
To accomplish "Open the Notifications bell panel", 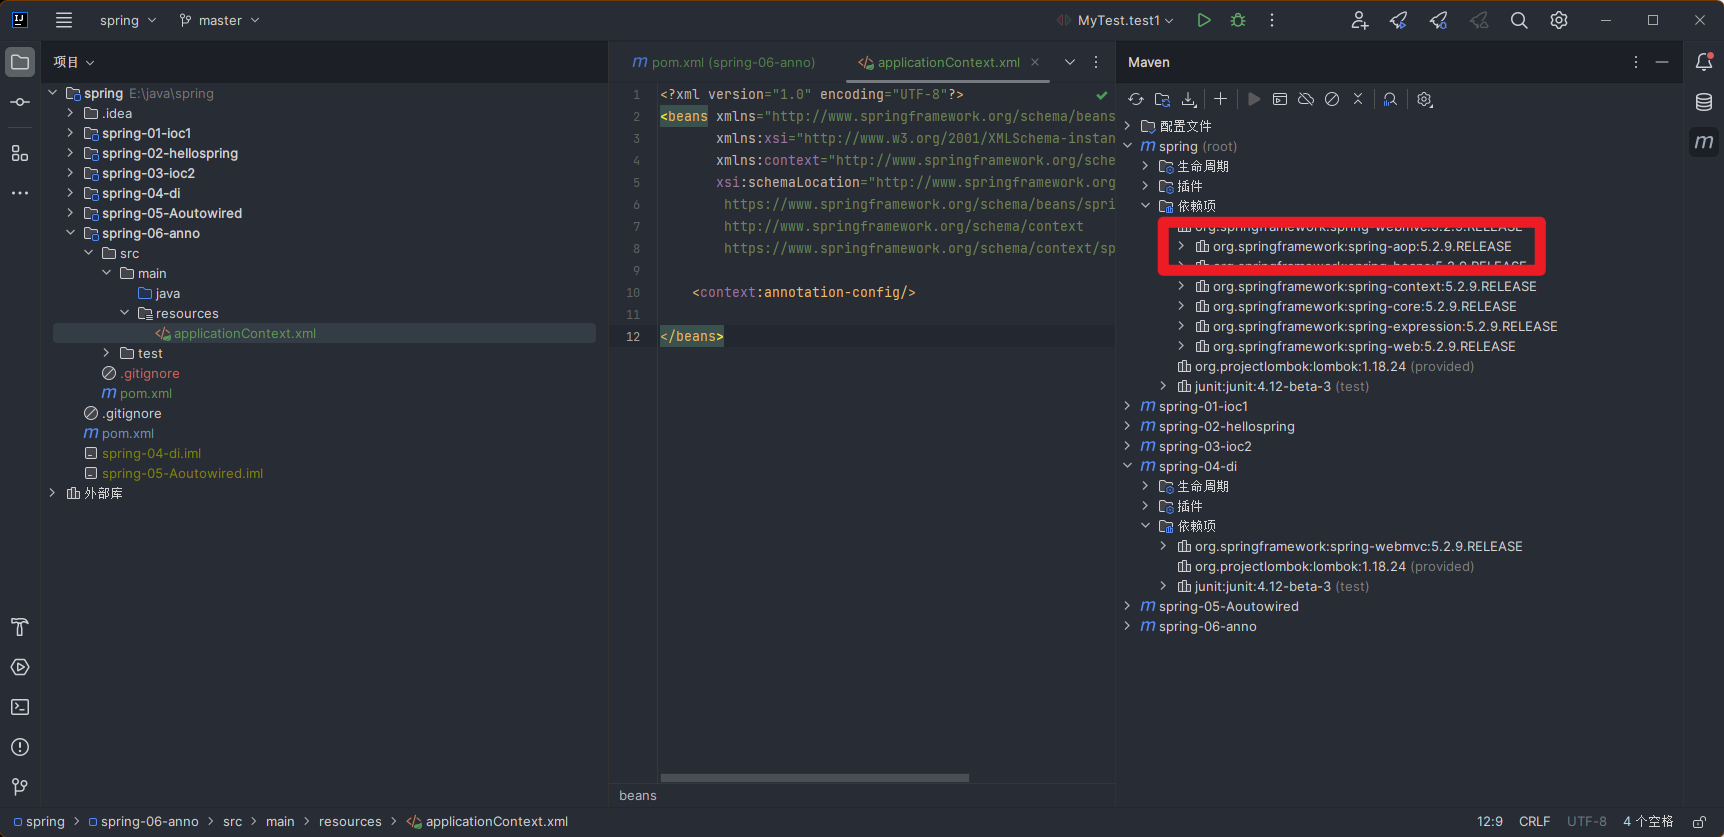I will click(x=1704, y=62).
